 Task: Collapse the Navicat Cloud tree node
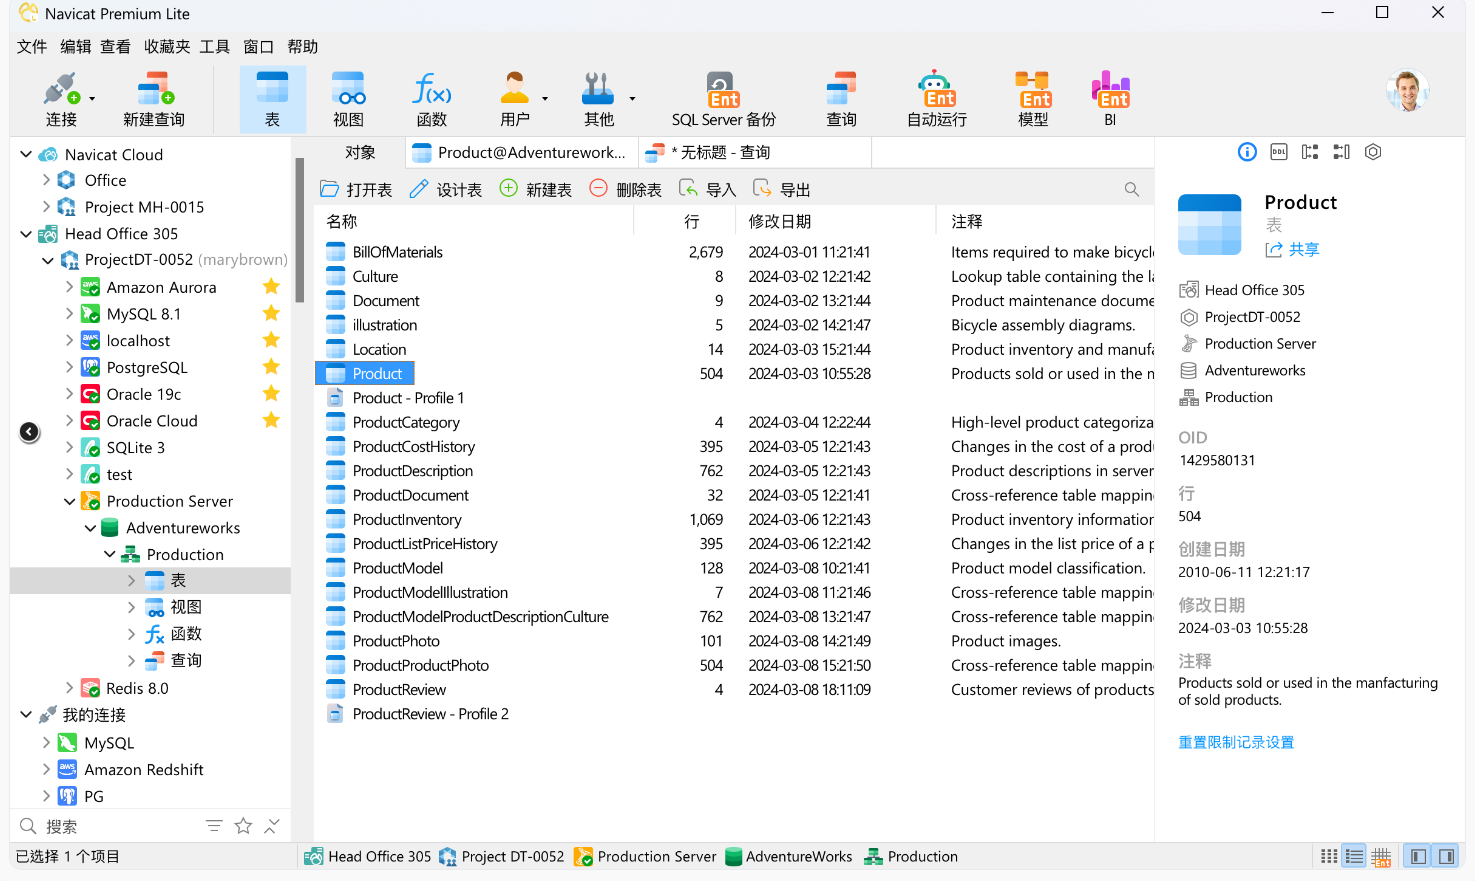tap(26, 154)
